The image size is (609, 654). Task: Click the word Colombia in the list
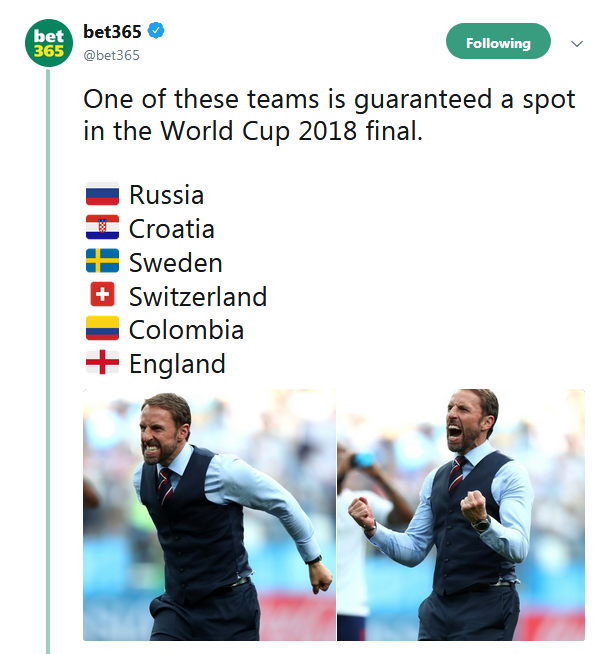point(186,330)
